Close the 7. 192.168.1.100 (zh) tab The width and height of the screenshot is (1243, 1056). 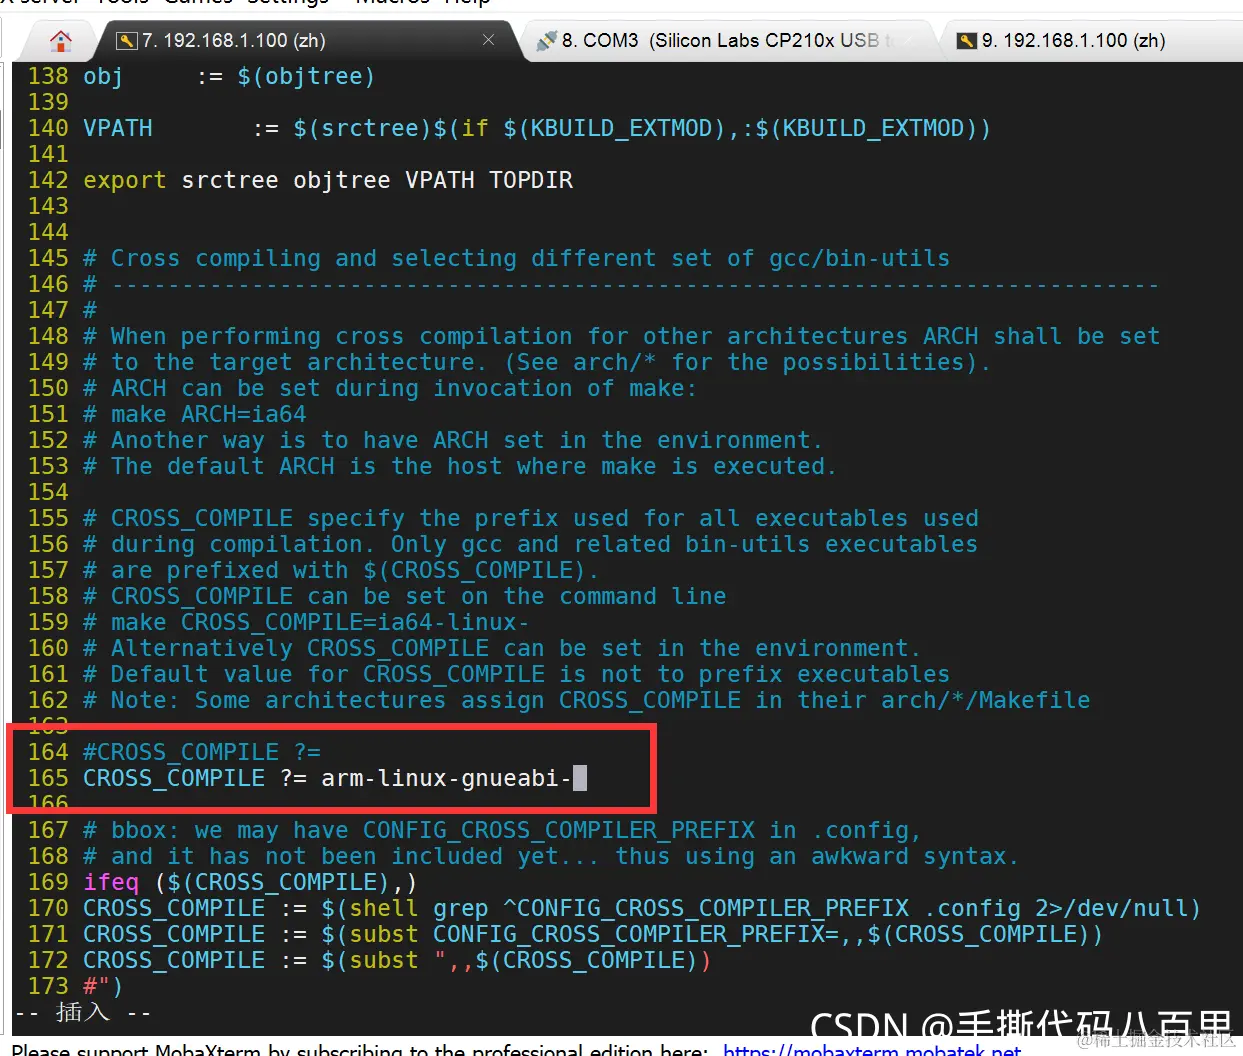pos(488,40)
